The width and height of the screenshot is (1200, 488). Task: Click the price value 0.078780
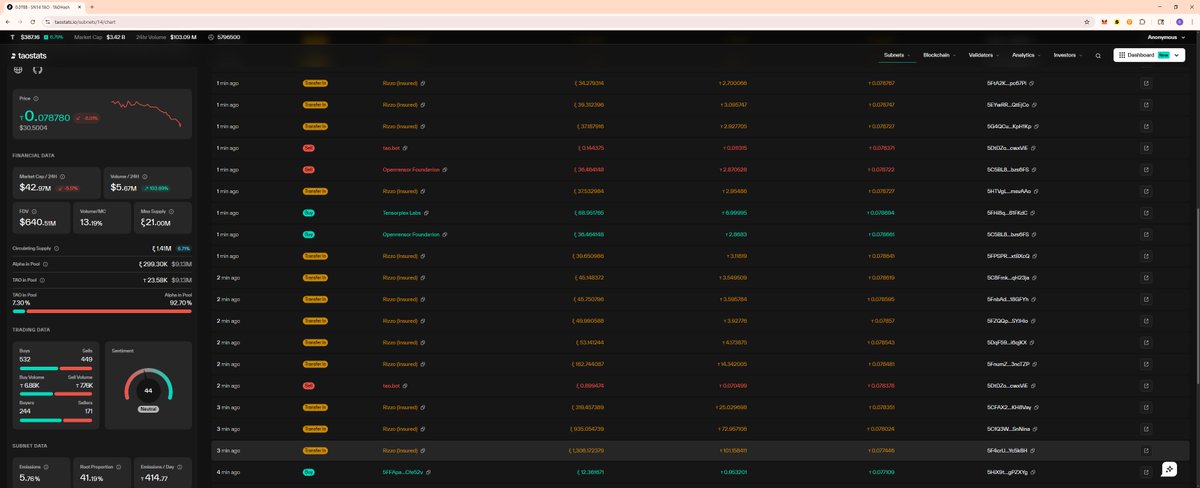coord(47,118)
